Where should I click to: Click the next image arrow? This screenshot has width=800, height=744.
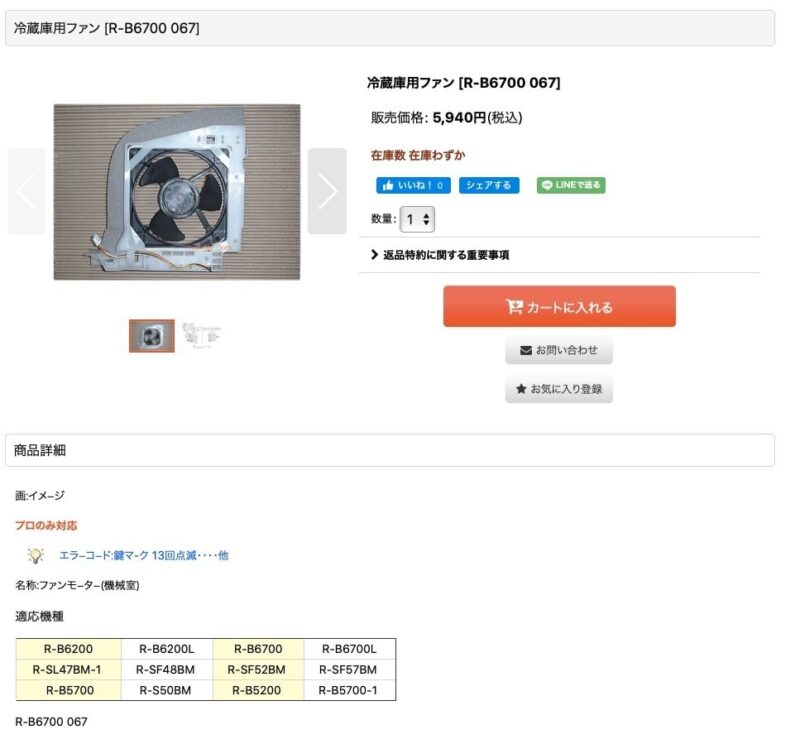(327, 191)
